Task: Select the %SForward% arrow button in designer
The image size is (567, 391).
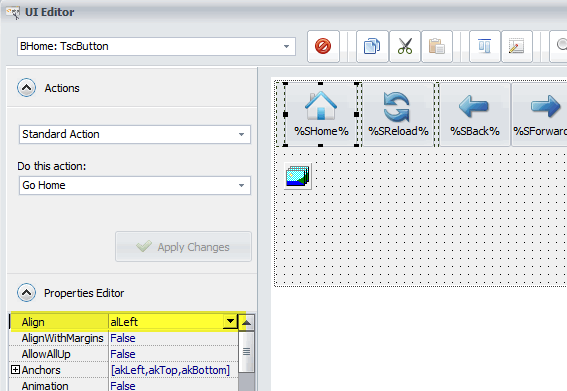Action: tap(540, 114)
